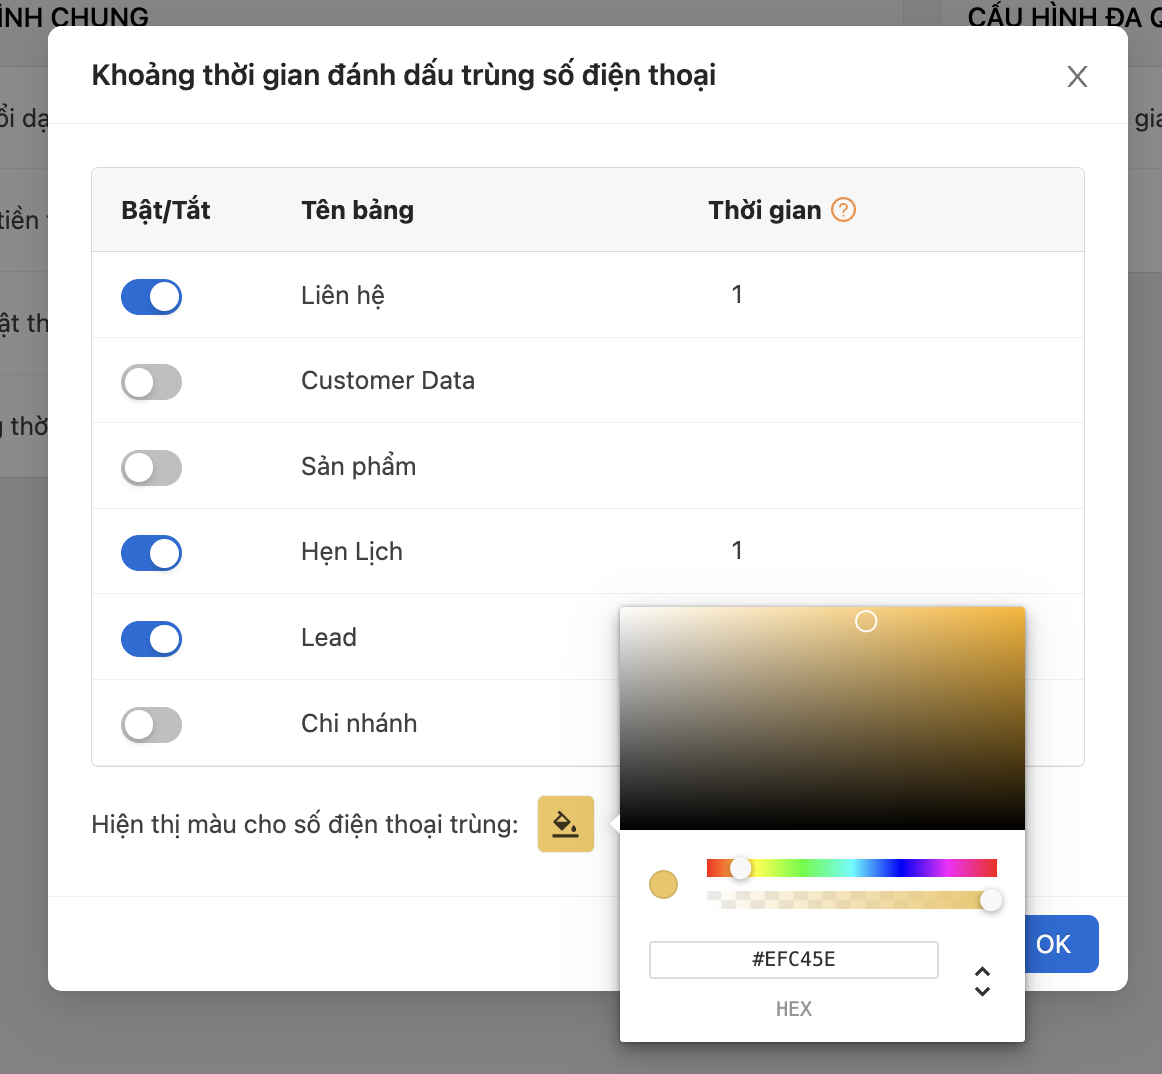Enable the Customer Data toggle
The image size is (1162, 1074).
pos(151,382)
